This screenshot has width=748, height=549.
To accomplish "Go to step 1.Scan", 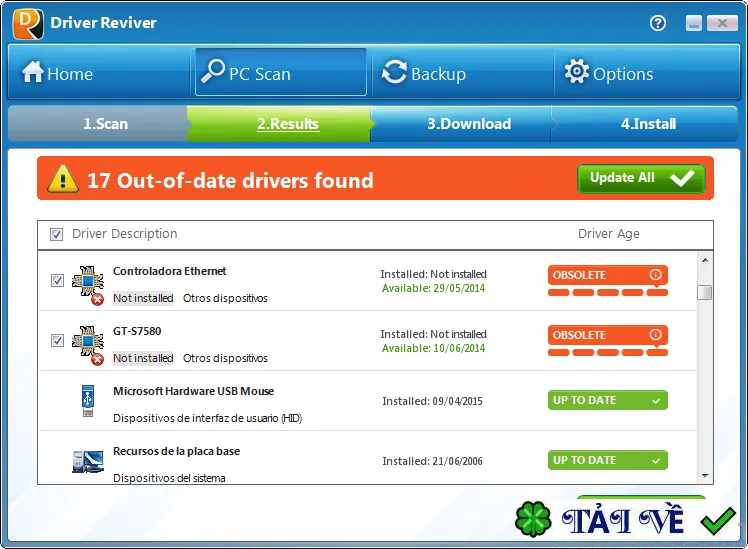I will tap(98, 124).
